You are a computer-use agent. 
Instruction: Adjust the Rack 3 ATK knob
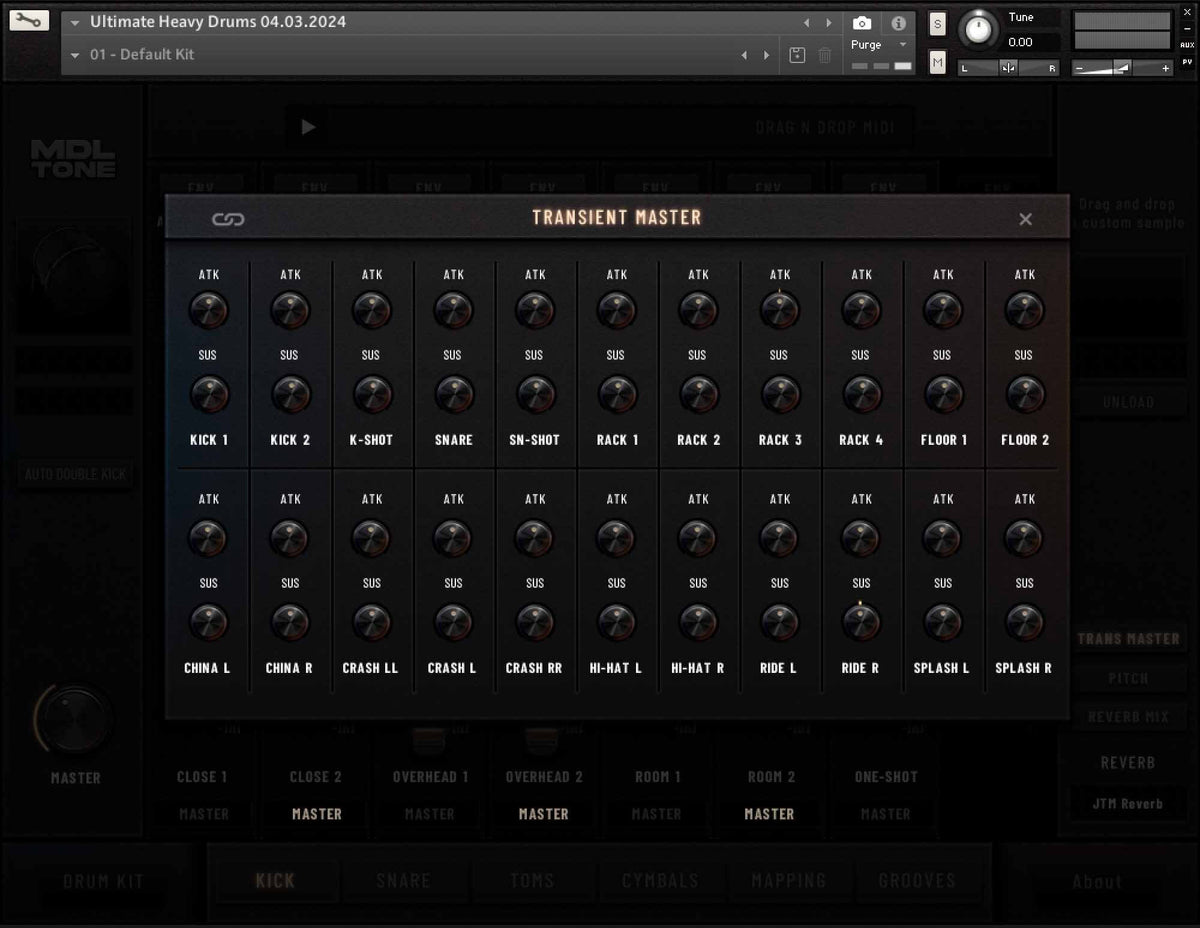780,311
